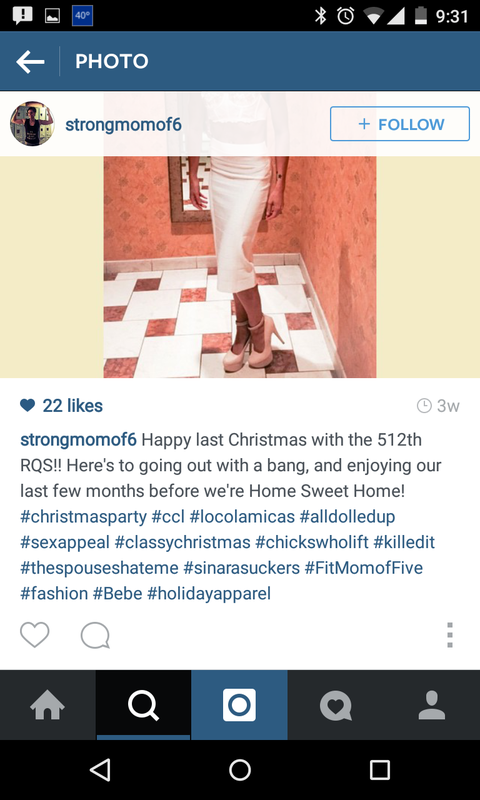Viewport: 480px width, 800px height.
Task: Tap the back arrow in the header
Action: (30, 62)
